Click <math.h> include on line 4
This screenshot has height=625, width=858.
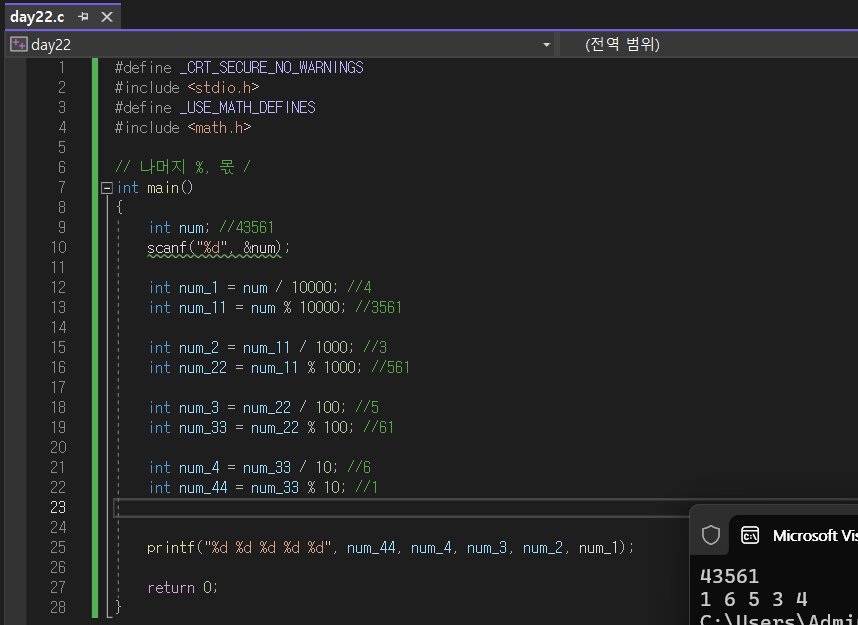(x=219, y=128)
